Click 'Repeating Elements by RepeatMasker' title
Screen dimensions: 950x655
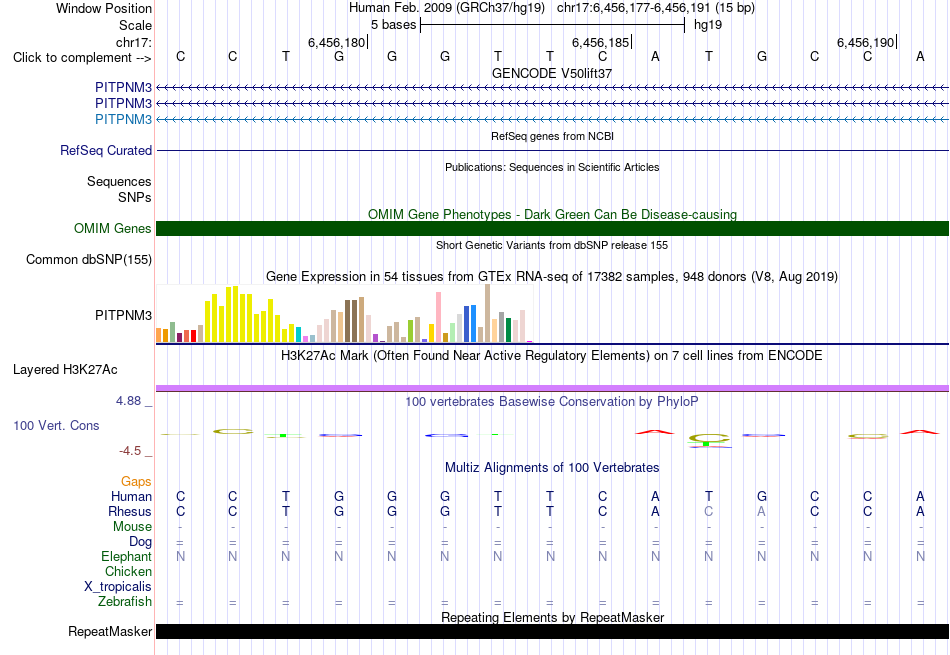pos(552,617)
